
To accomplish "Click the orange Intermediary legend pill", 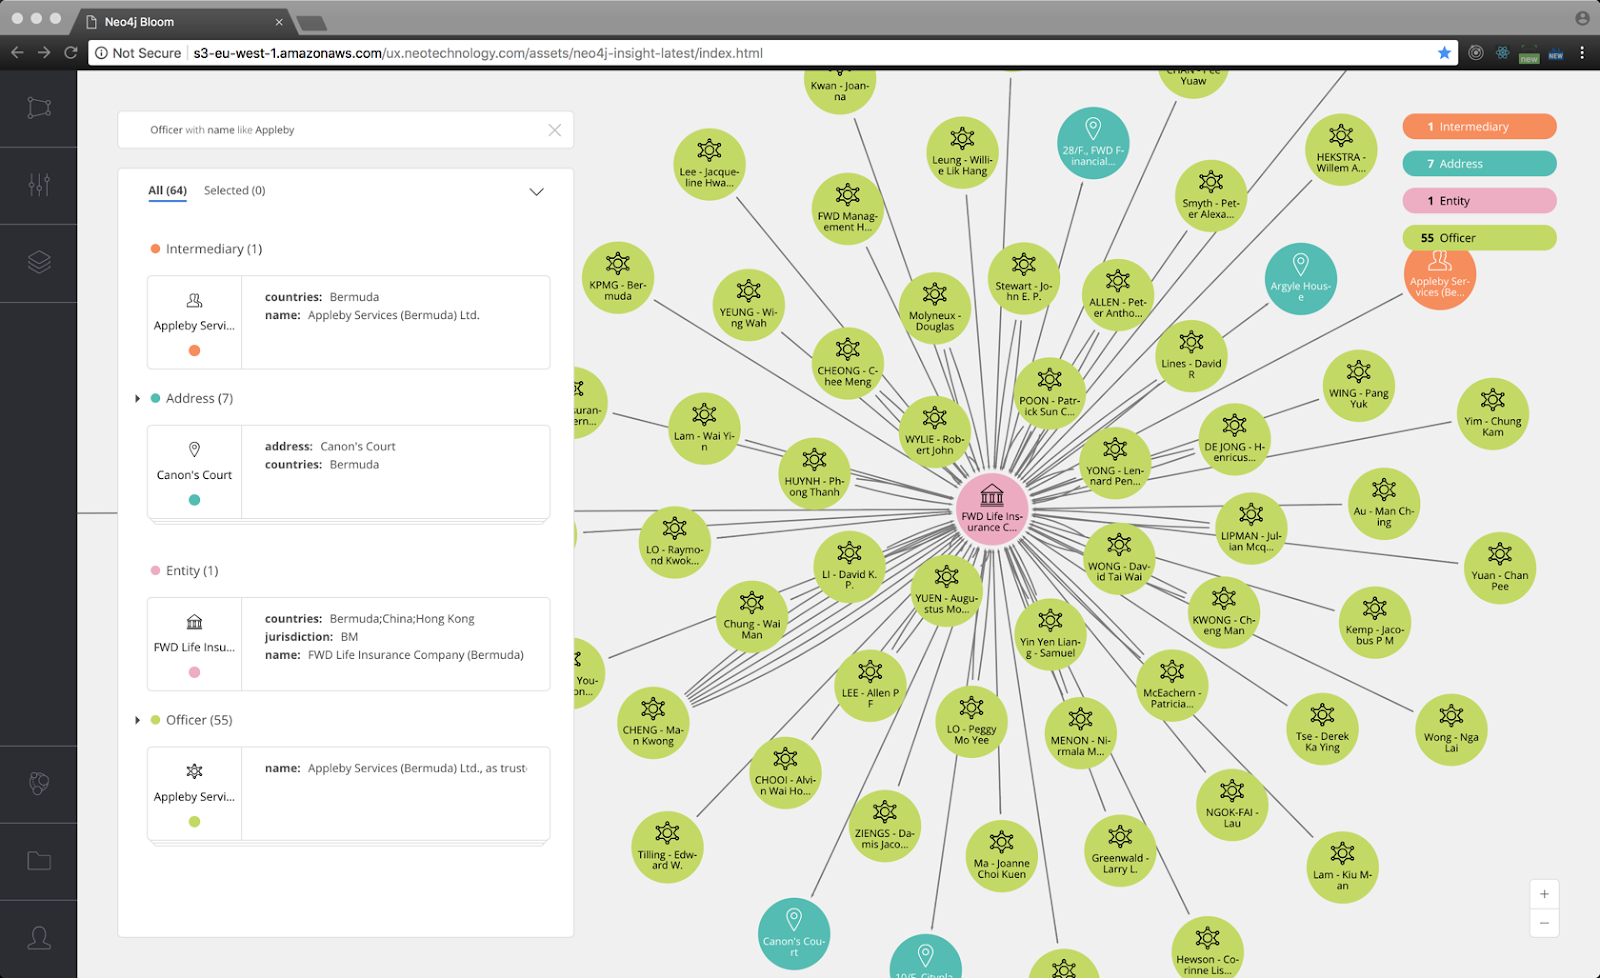I will [x=1479, y=127].
